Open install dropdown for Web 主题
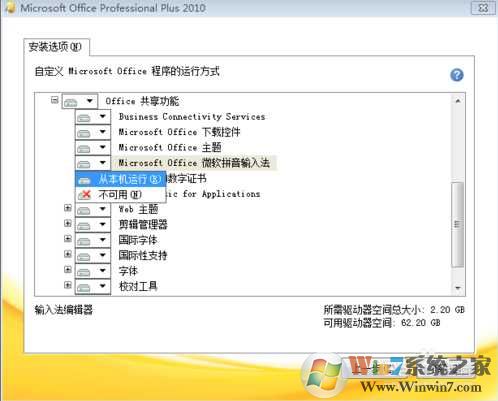This screenshot has height=401, width=498. pyautogui.click(x=93, y=210)
